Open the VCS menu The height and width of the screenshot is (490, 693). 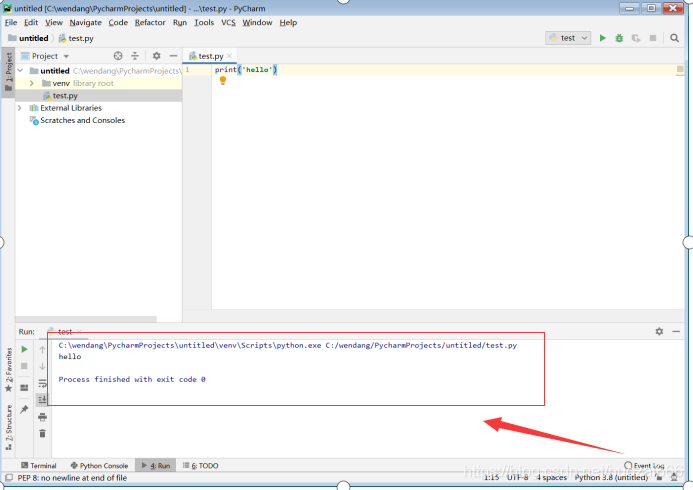pyautogui.click(x=228, y=23)
